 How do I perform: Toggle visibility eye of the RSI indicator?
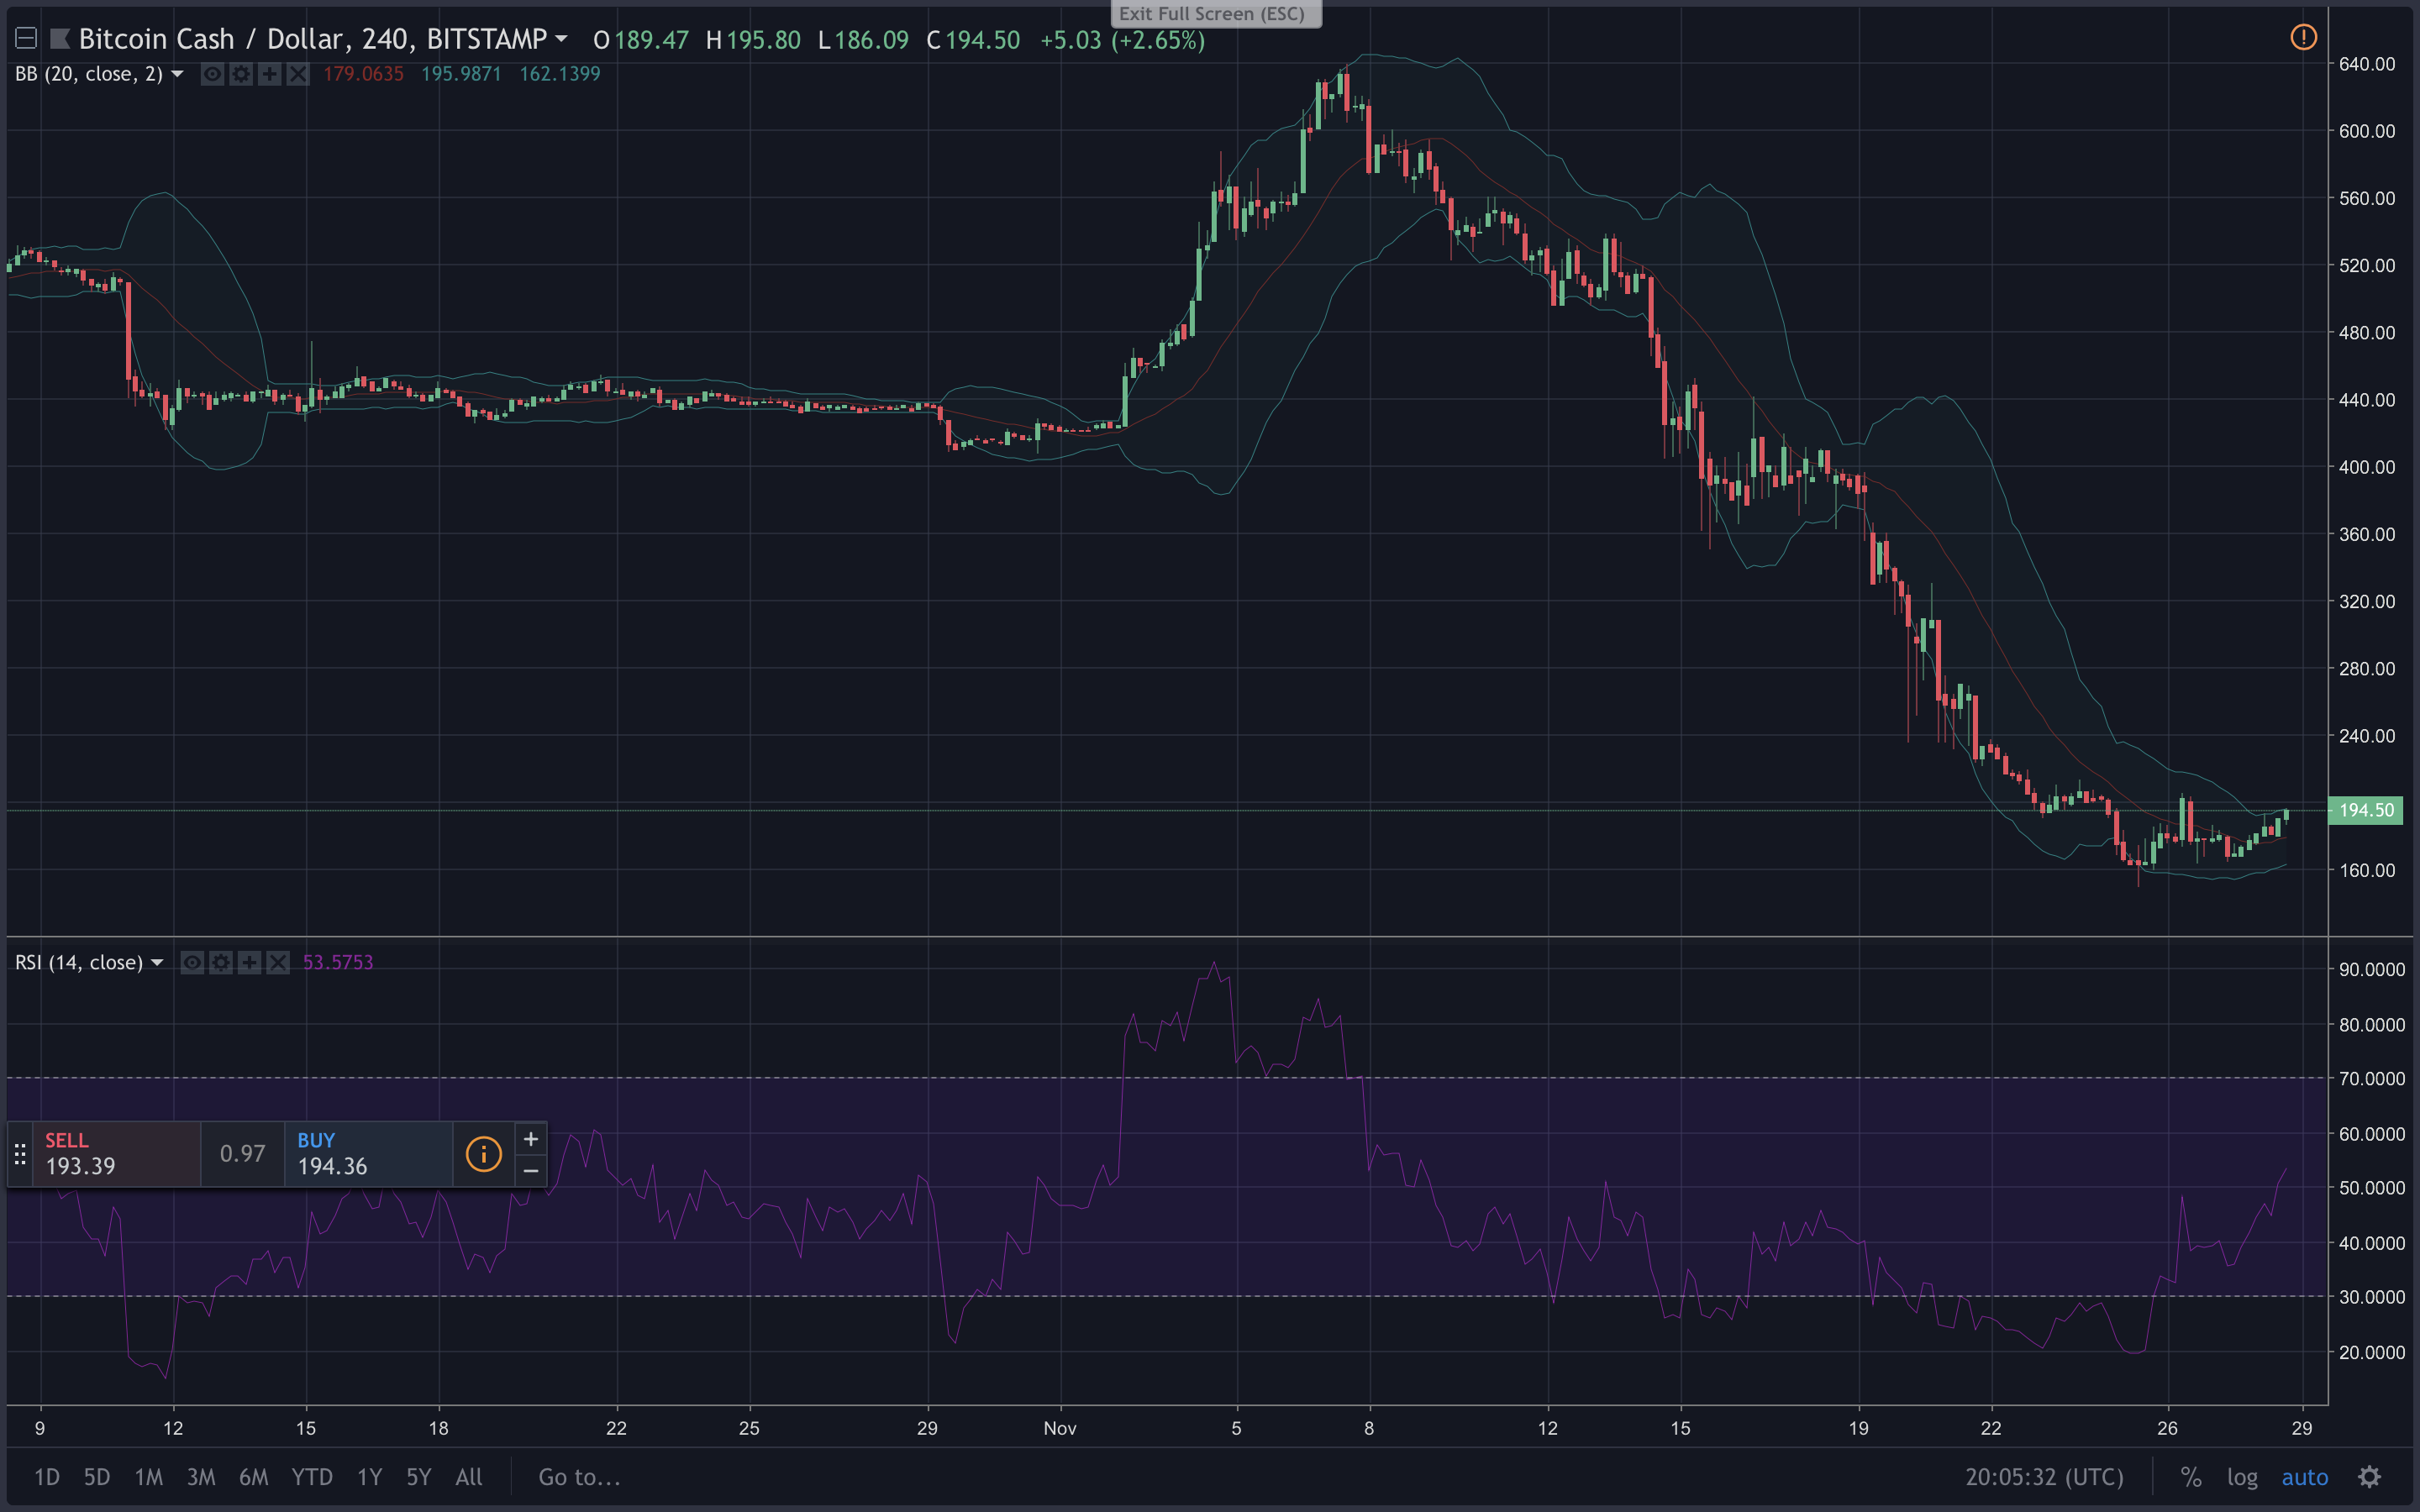192,962
